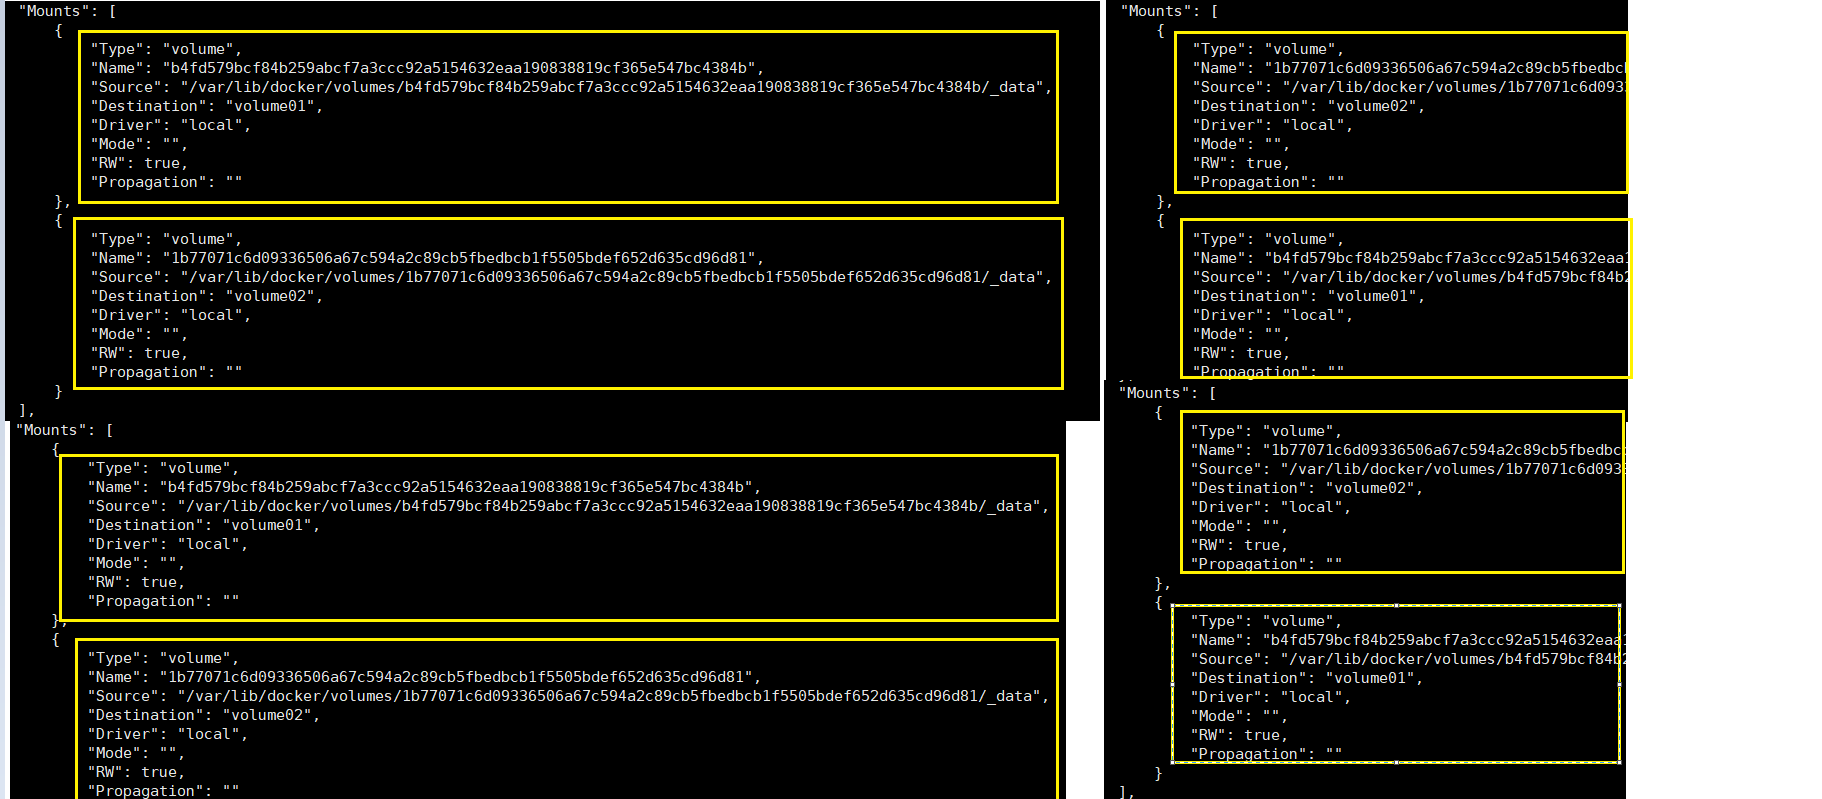Click Destination "volume02" in lower-left terminal

(x=204, y=715)
